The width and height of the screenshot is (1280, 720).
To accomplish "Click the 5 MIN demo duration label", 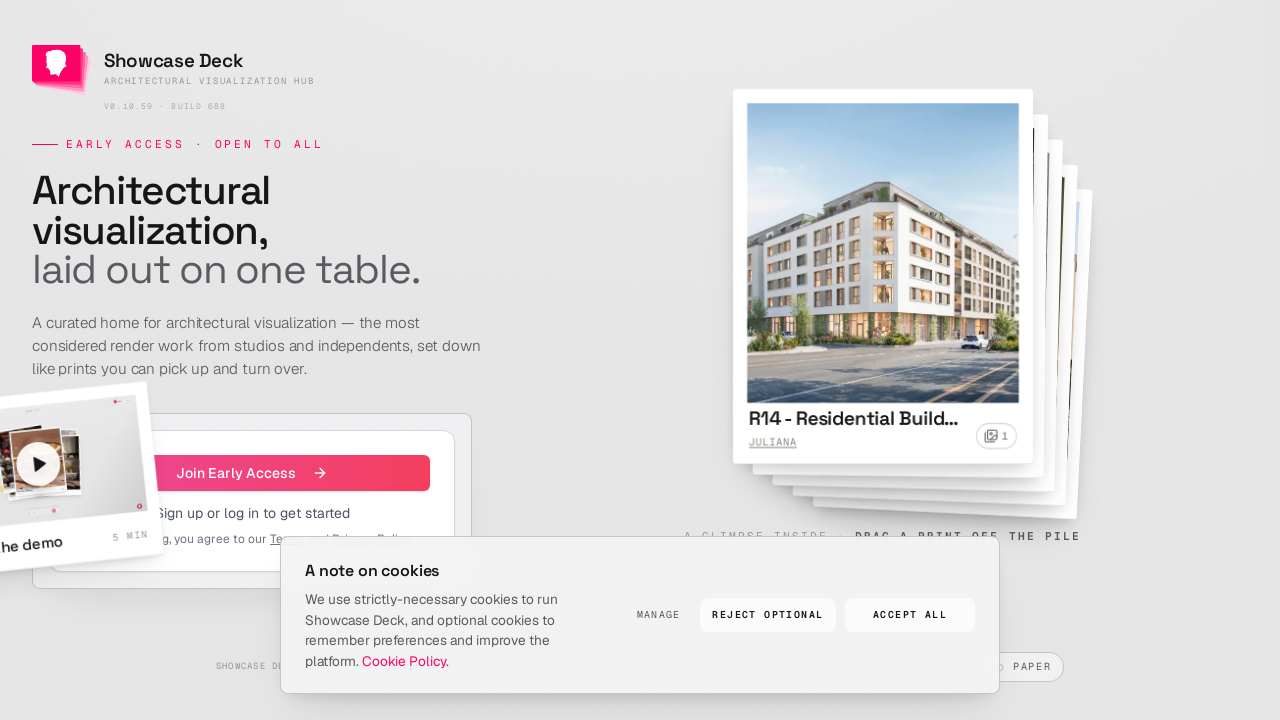I will tap(130, 536).
